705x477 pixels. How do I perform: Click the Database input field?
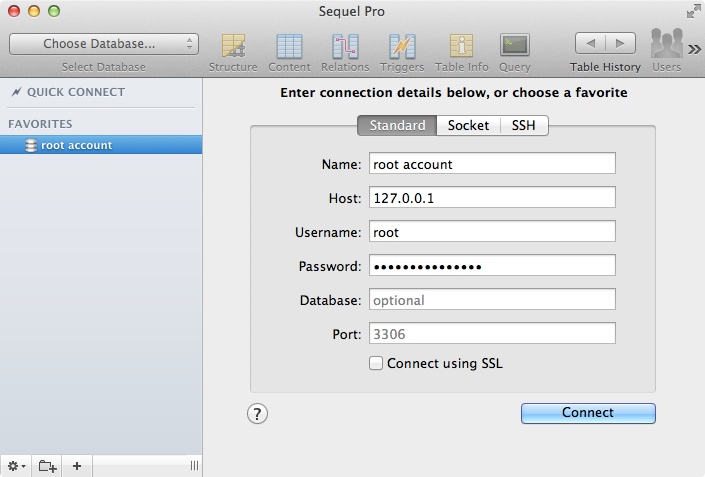coord(492,299)
